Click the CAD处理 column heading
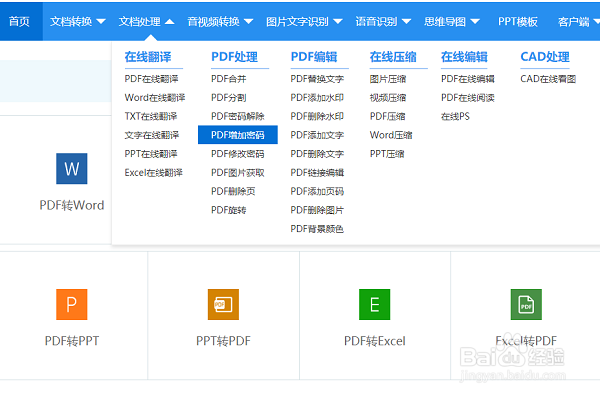 click(x=545, y=57)
